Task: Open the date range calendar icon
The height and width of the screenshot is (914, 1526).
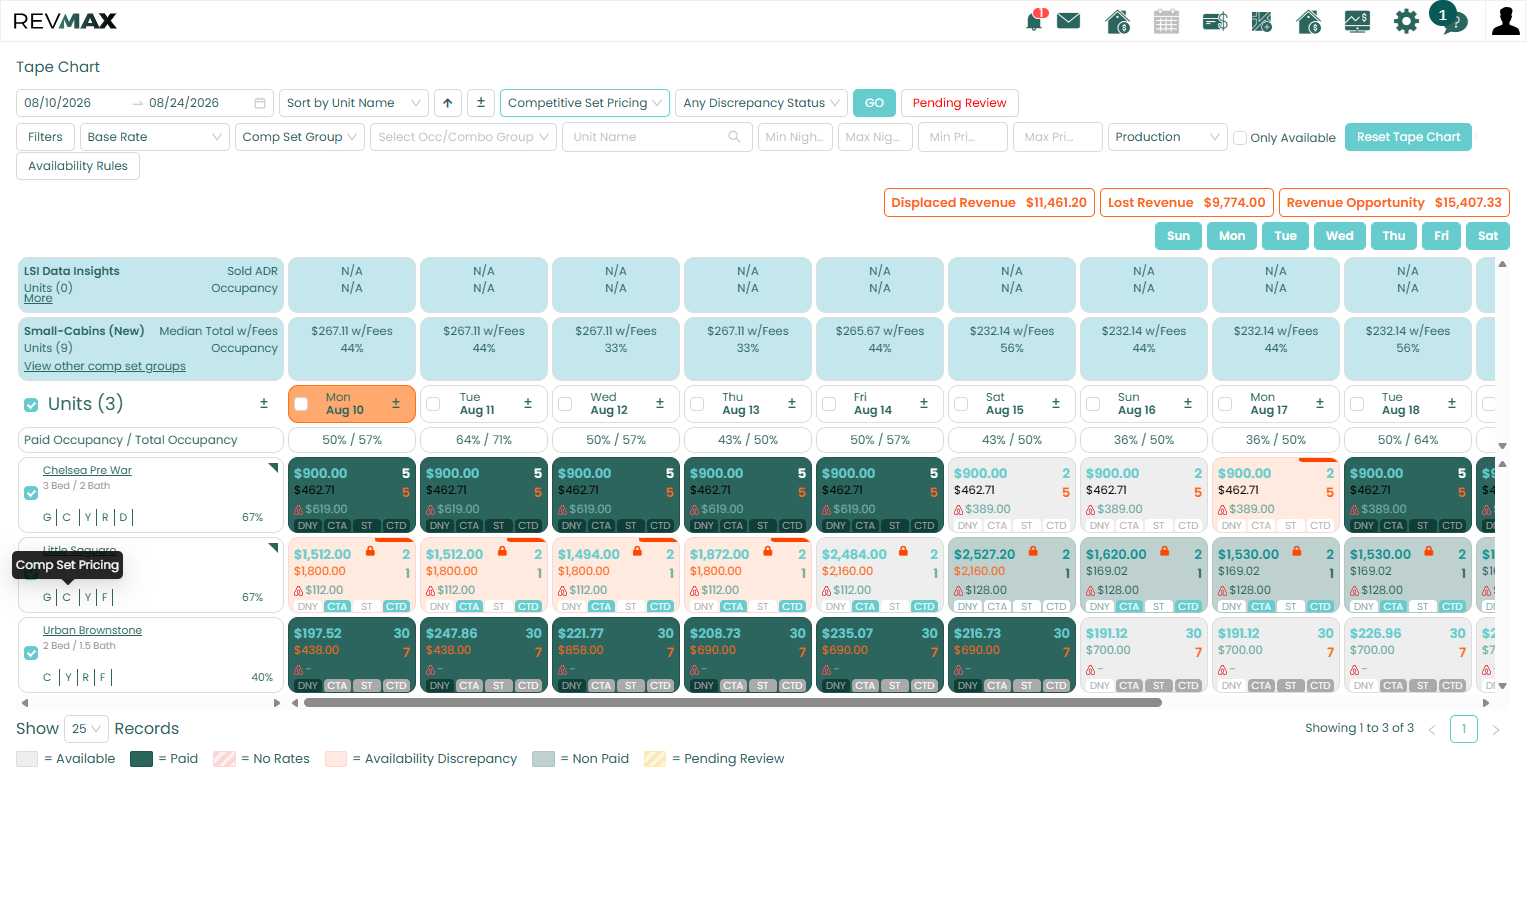Action: click(260, 103)
